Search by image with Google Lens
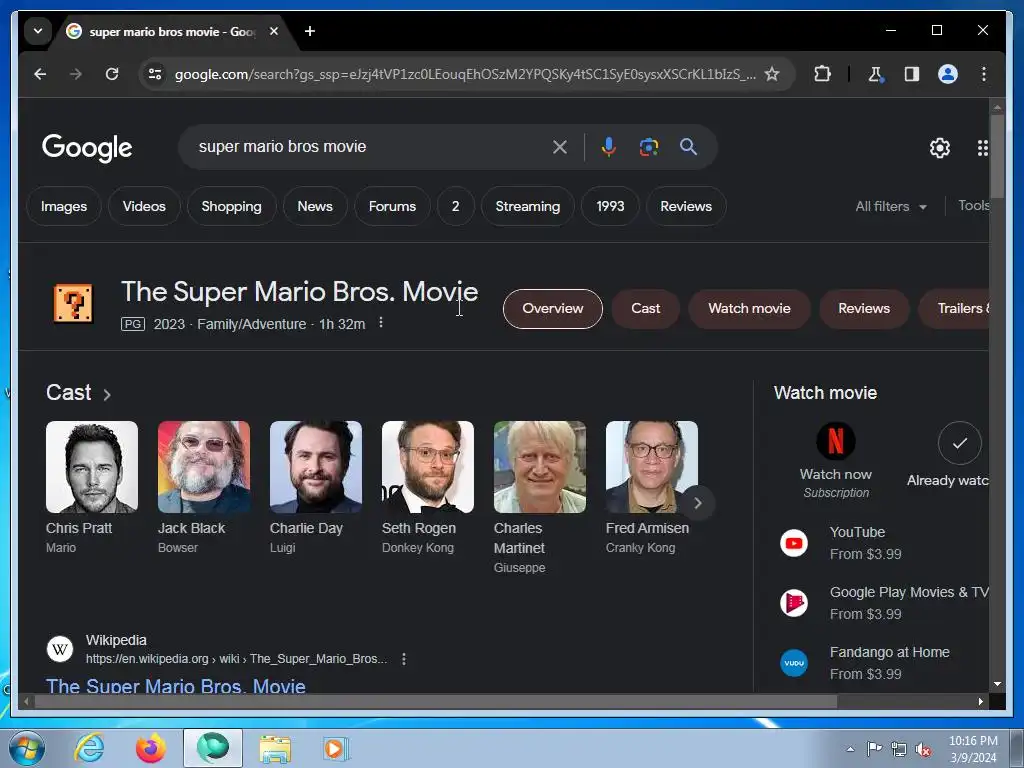The height and width of the screenshot is (768, 1024). [x=648, y=147]
